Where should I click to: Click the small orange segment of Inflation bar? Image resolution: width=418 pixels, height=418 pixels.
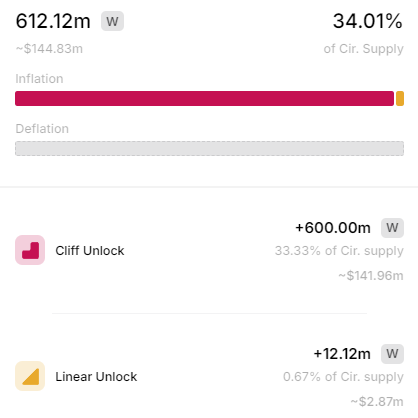(x=400, y=99)
